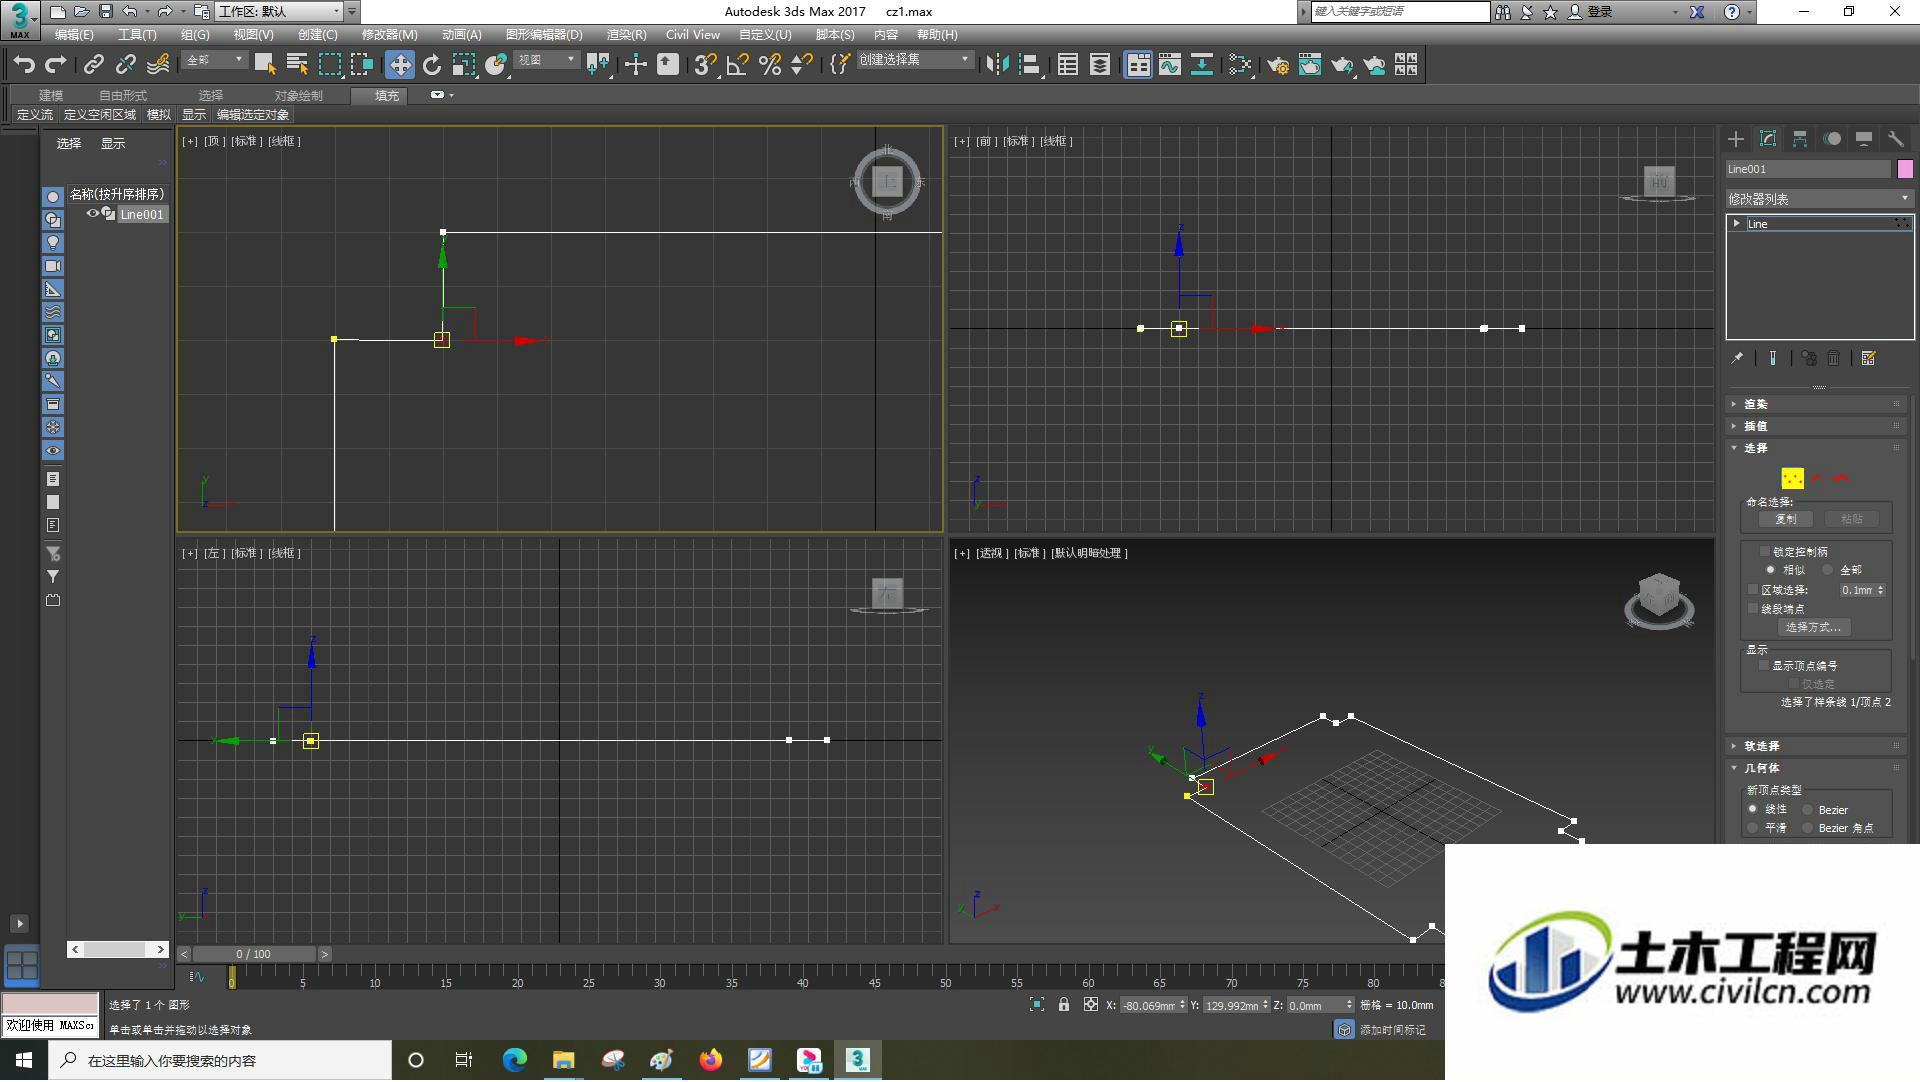Open the Curve Editor icon

[1170, 65]
